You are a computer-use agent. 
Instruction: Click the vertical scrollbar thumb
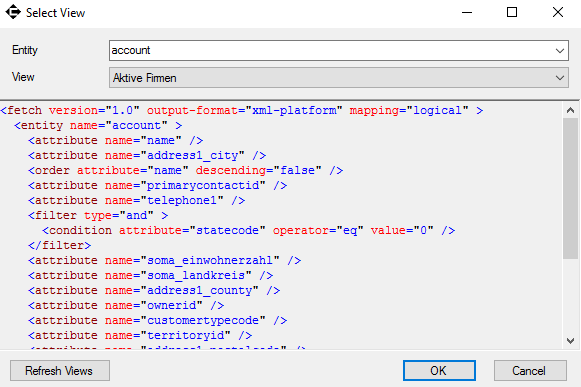coord(571,188)
